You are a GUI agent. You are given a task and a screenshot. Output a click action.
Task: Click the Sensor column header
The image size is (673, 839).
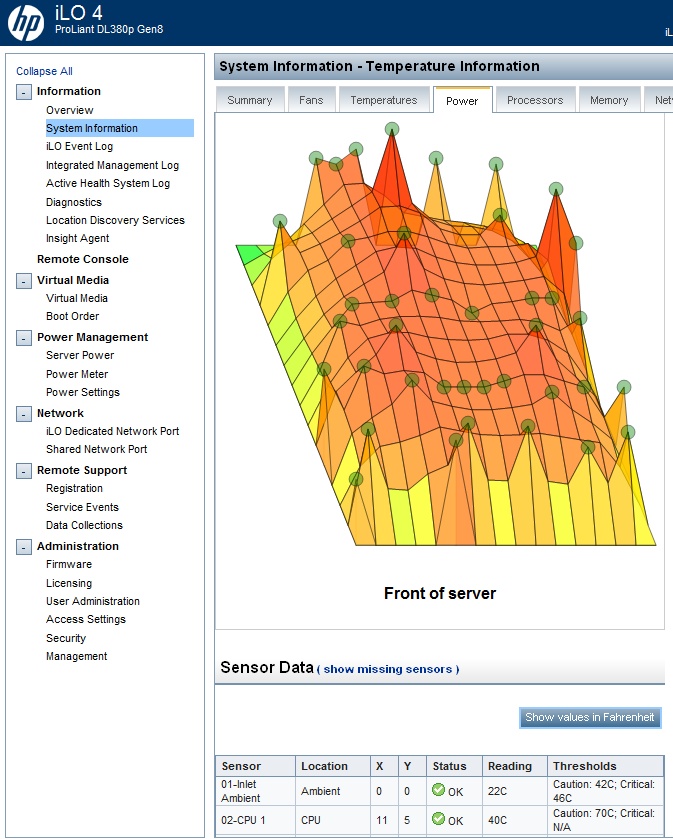pyautogui.click(x=255, y=766)
